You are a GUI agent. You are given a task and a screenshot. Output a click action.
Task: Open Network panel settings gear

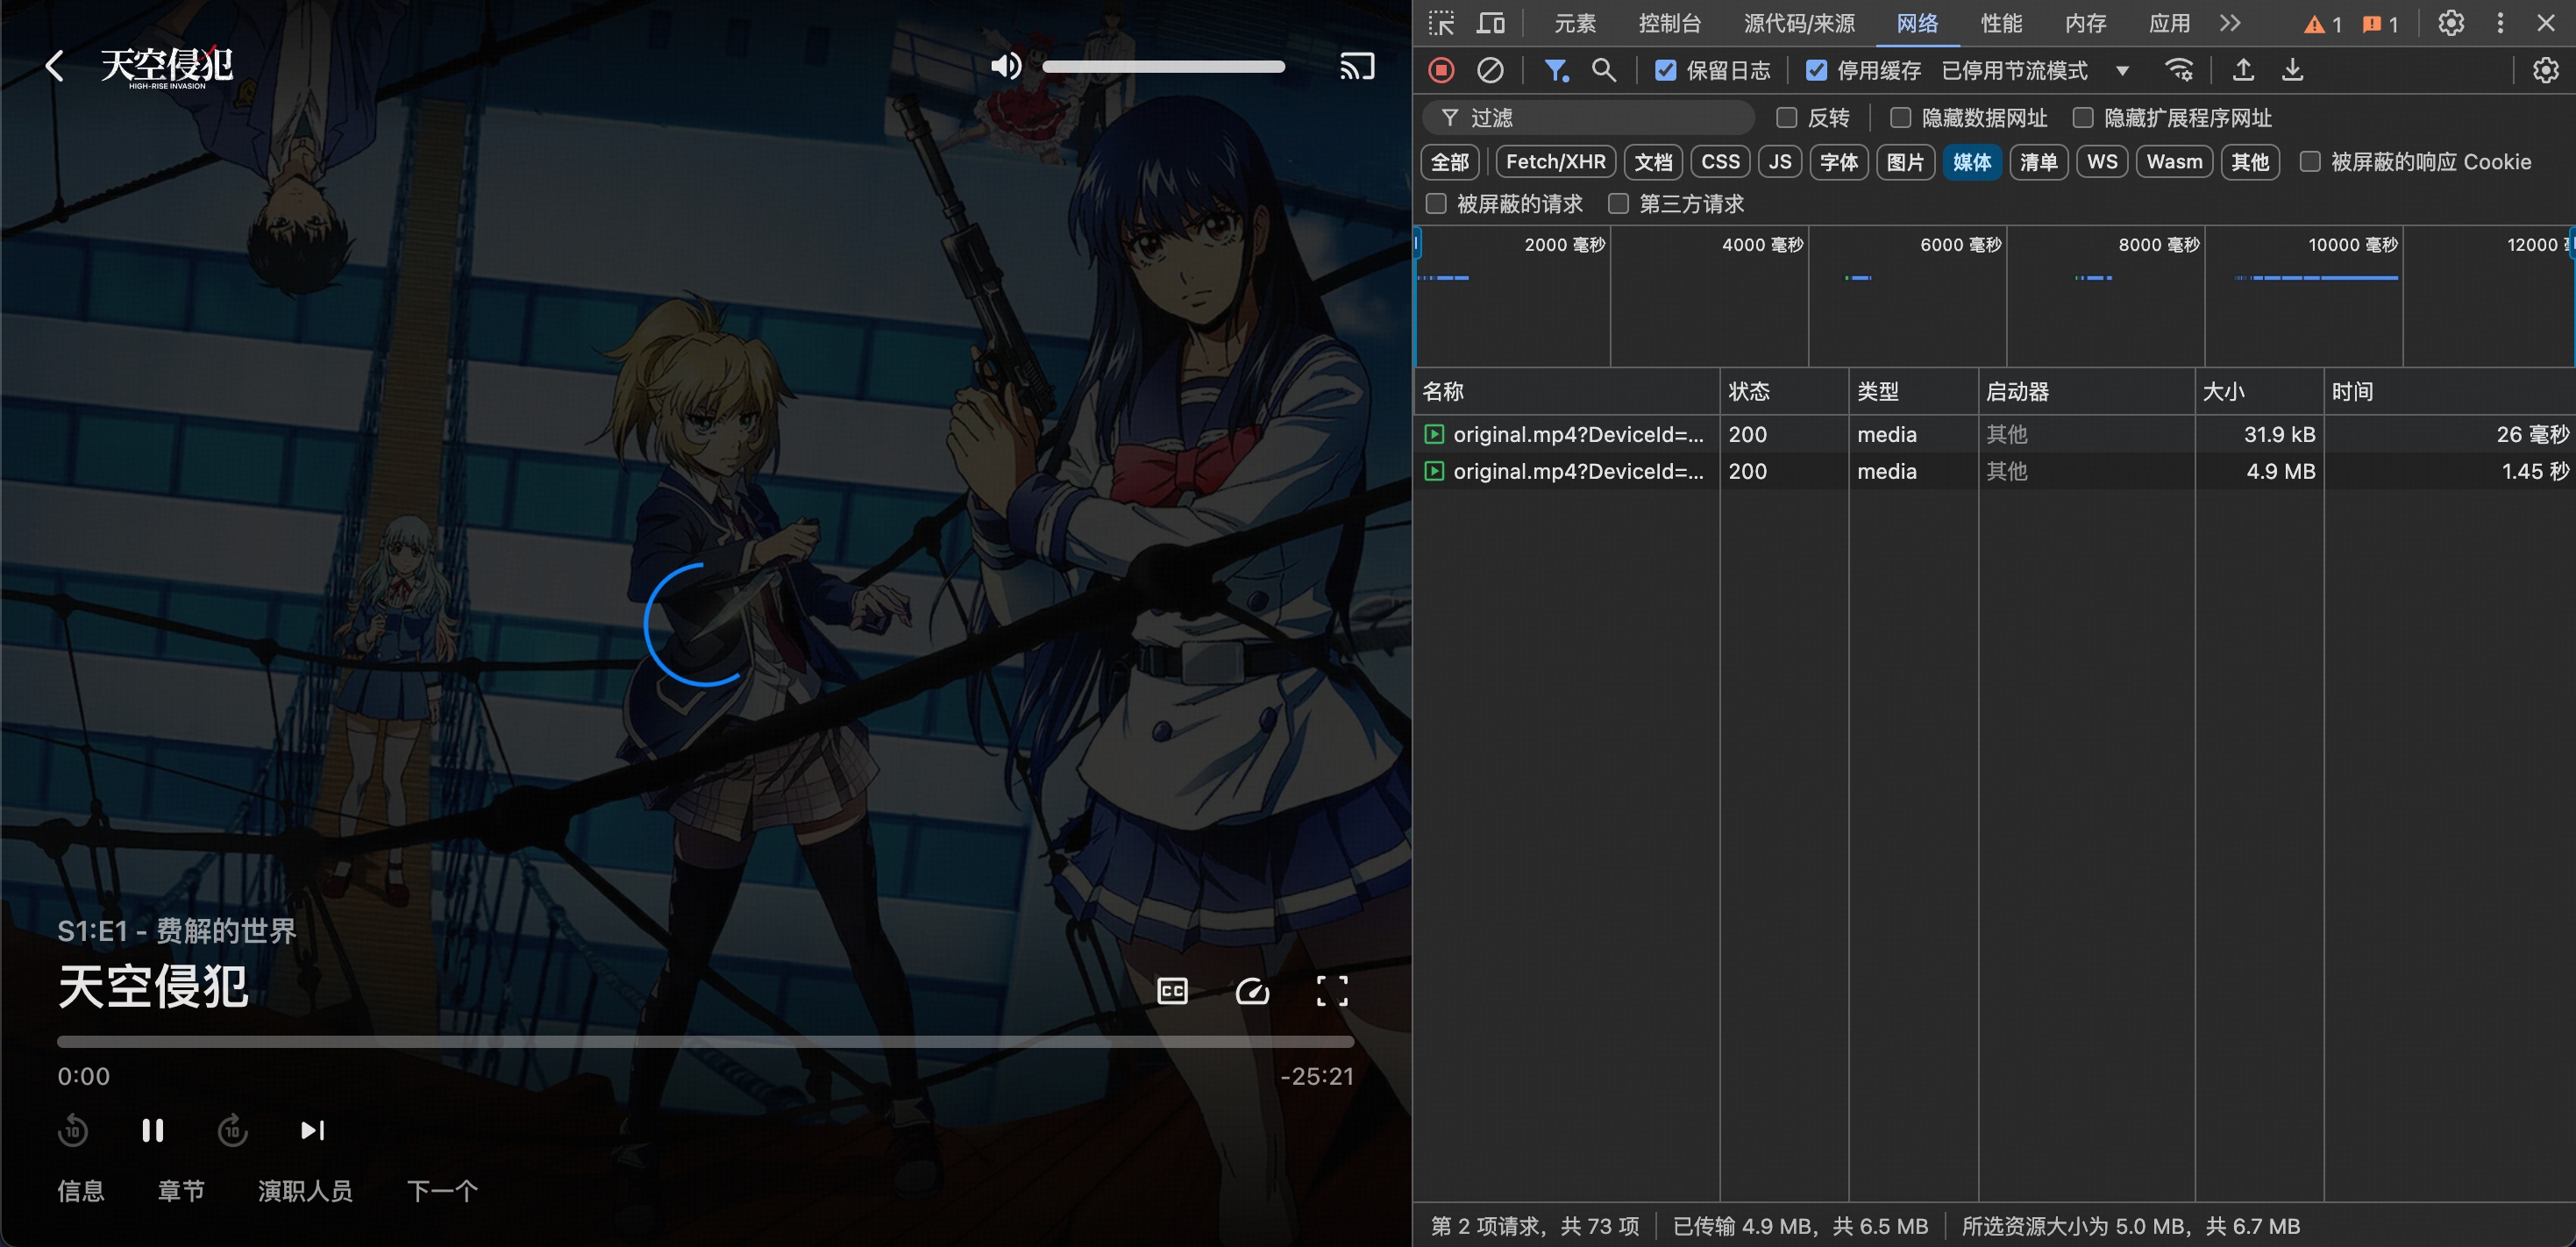pos(2546,70)
